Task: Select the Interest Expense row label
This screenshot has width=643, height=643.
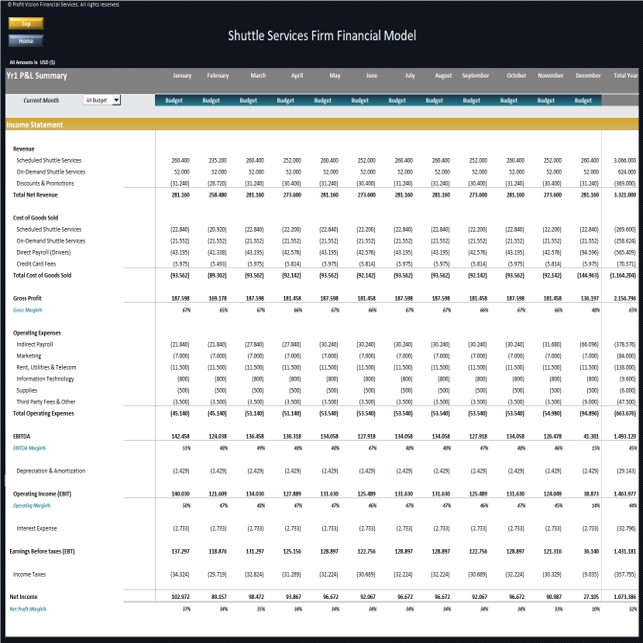Action: pos(36,528)
